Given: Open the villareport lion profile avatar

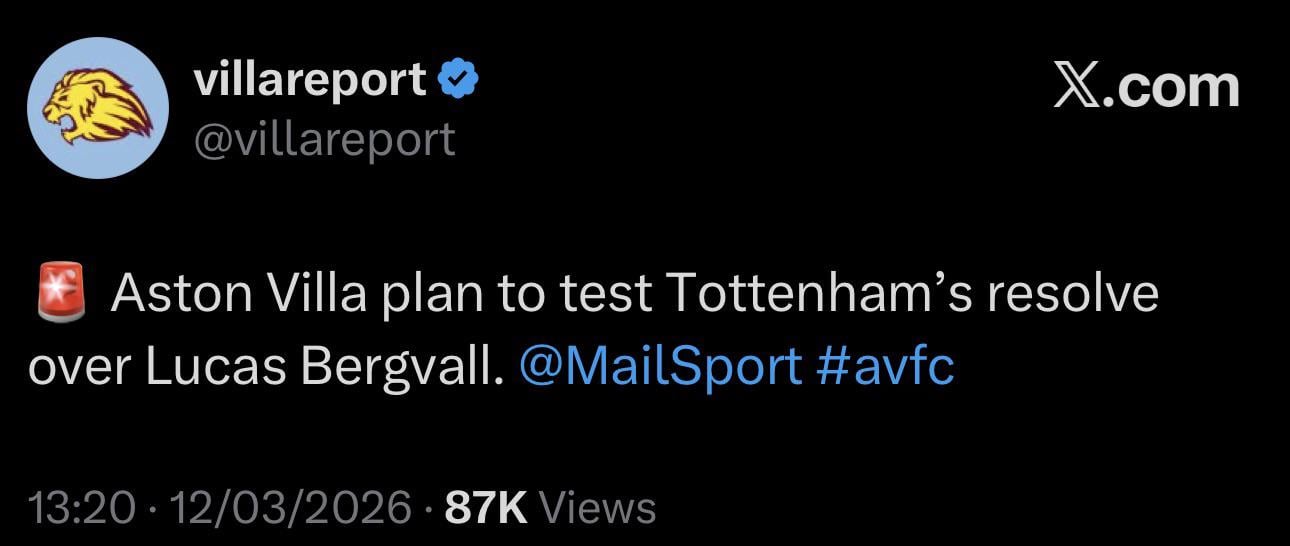Looking at the screenshot, I should [97, 108].
